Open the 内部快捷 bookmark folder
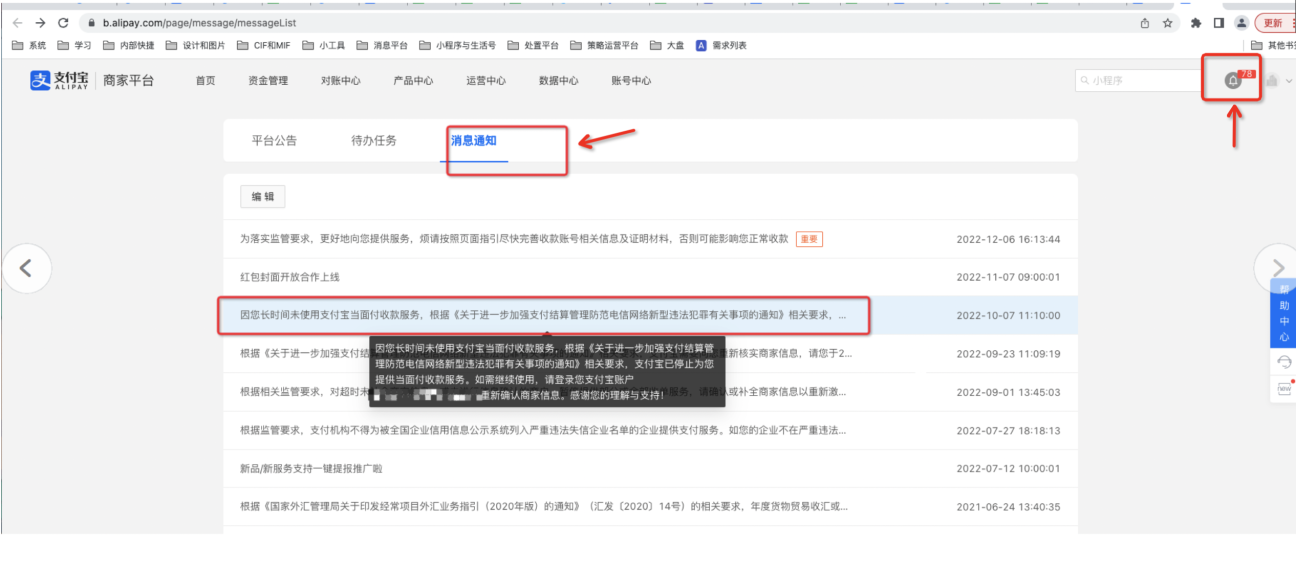Screen dimensions: 1296x568 pyautogui.click(x=129, y=45)
